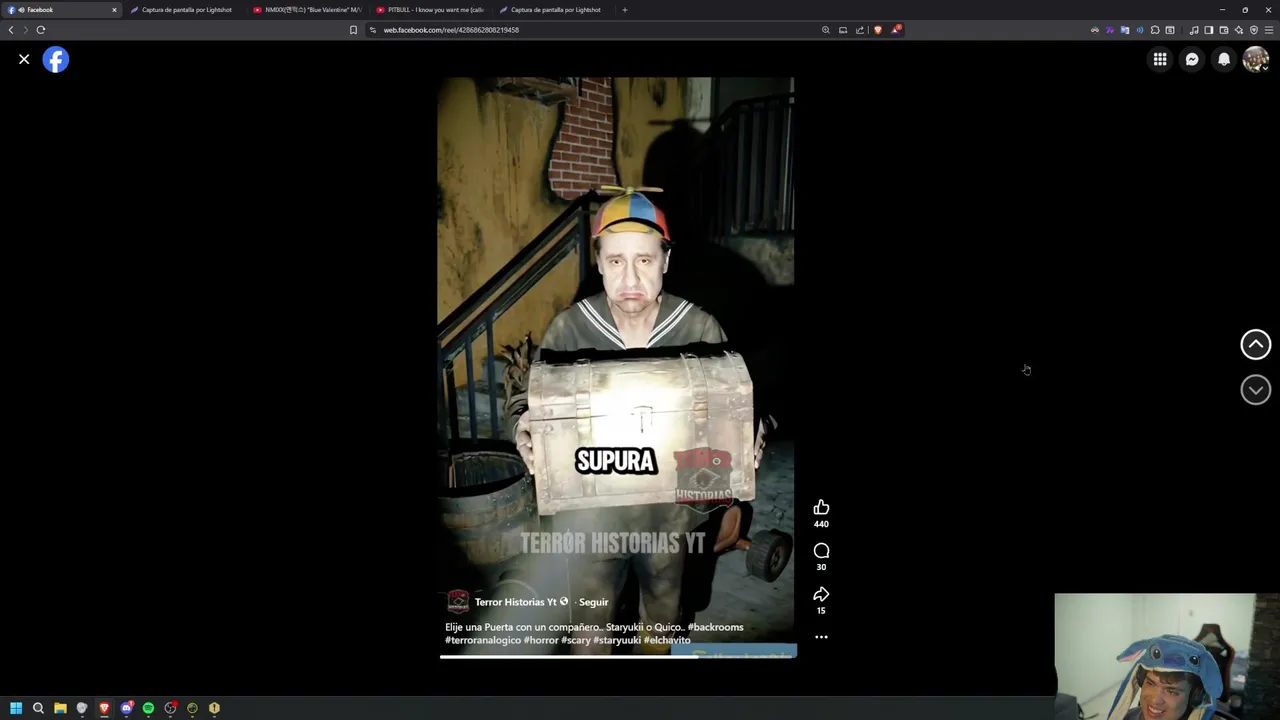Open the reel's three-dot options menu

[821, 637]
